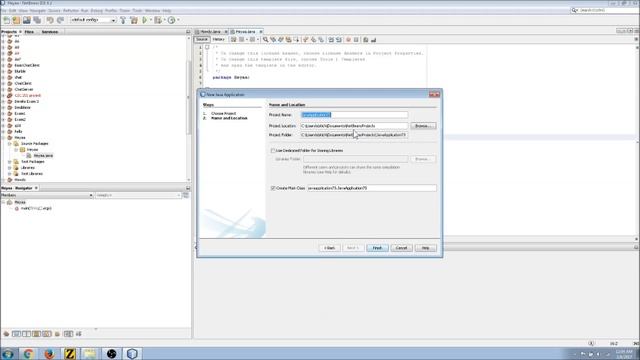Select the Exam1 project in tree

20,113
